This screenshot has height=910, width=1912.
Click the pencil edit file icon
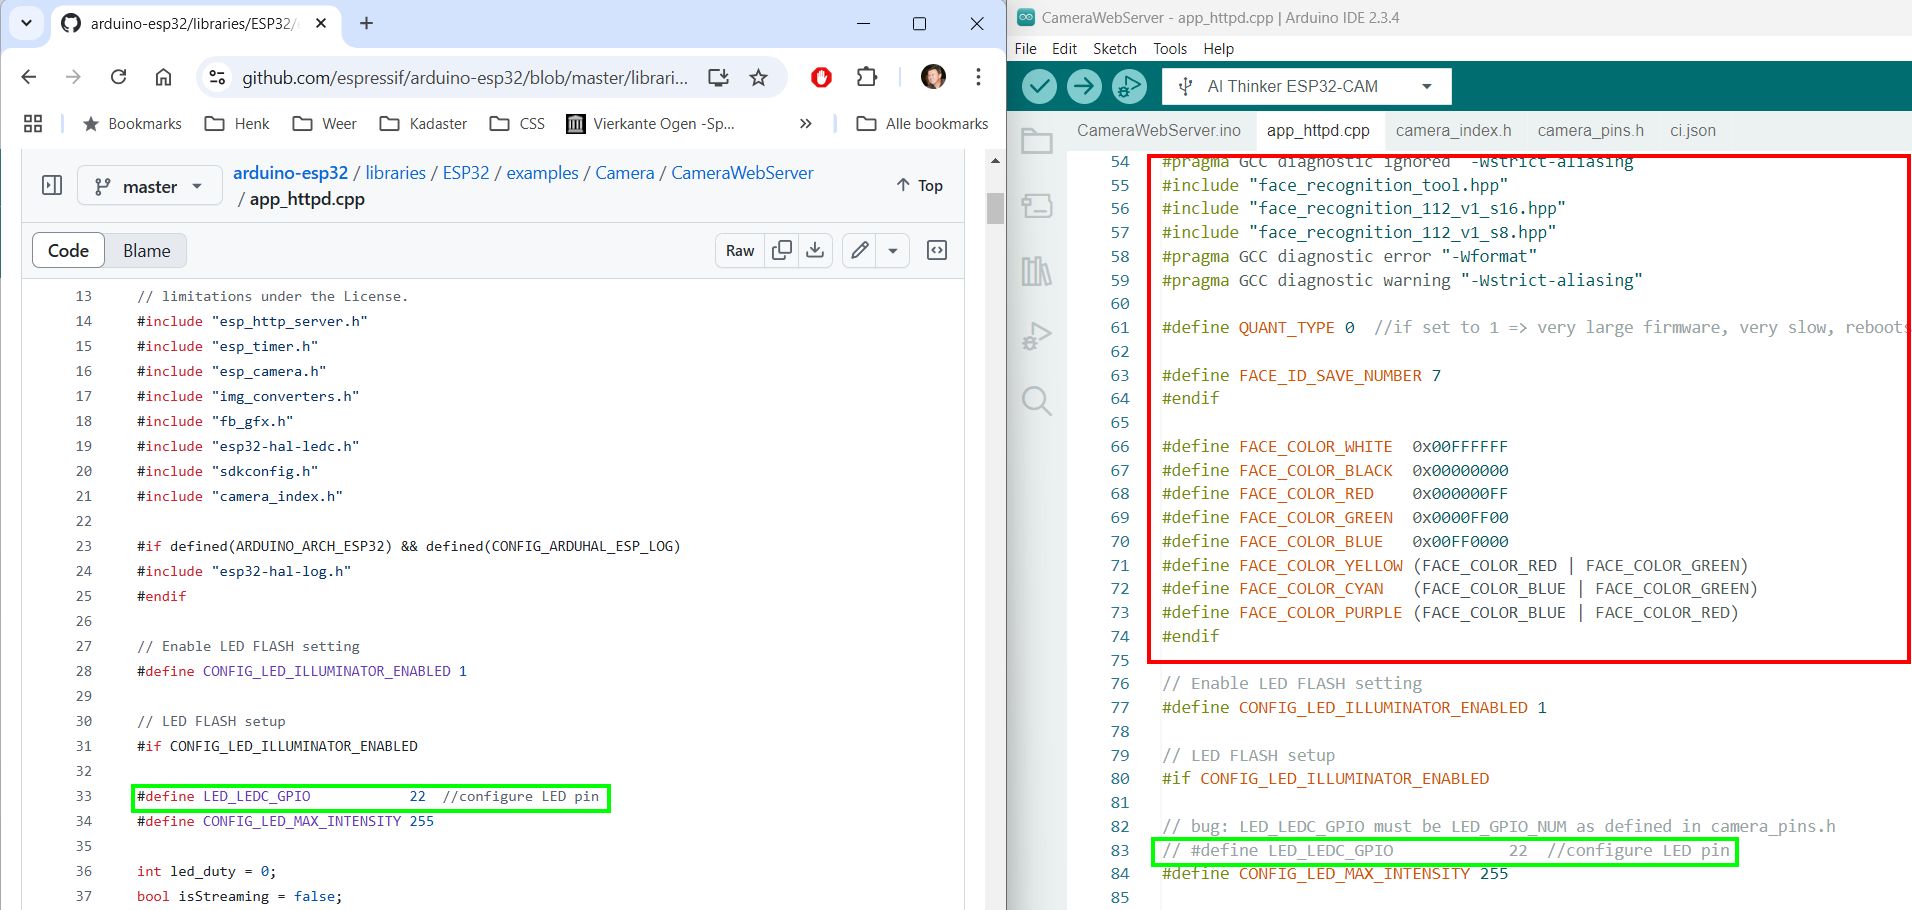tap(860, 250)
